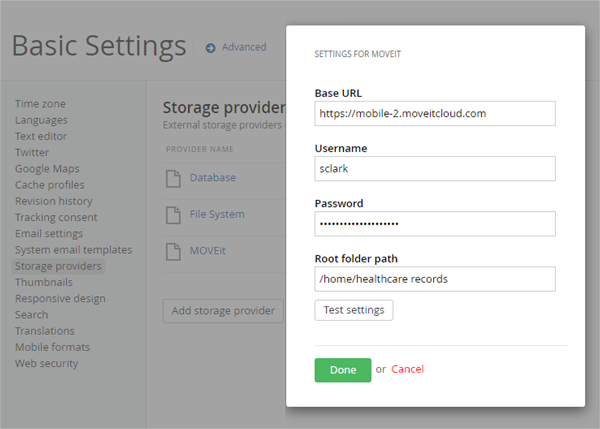This screenshot has width=600, height=429.
Task: Open the Mobile formats settings
Action: (52, 347)
